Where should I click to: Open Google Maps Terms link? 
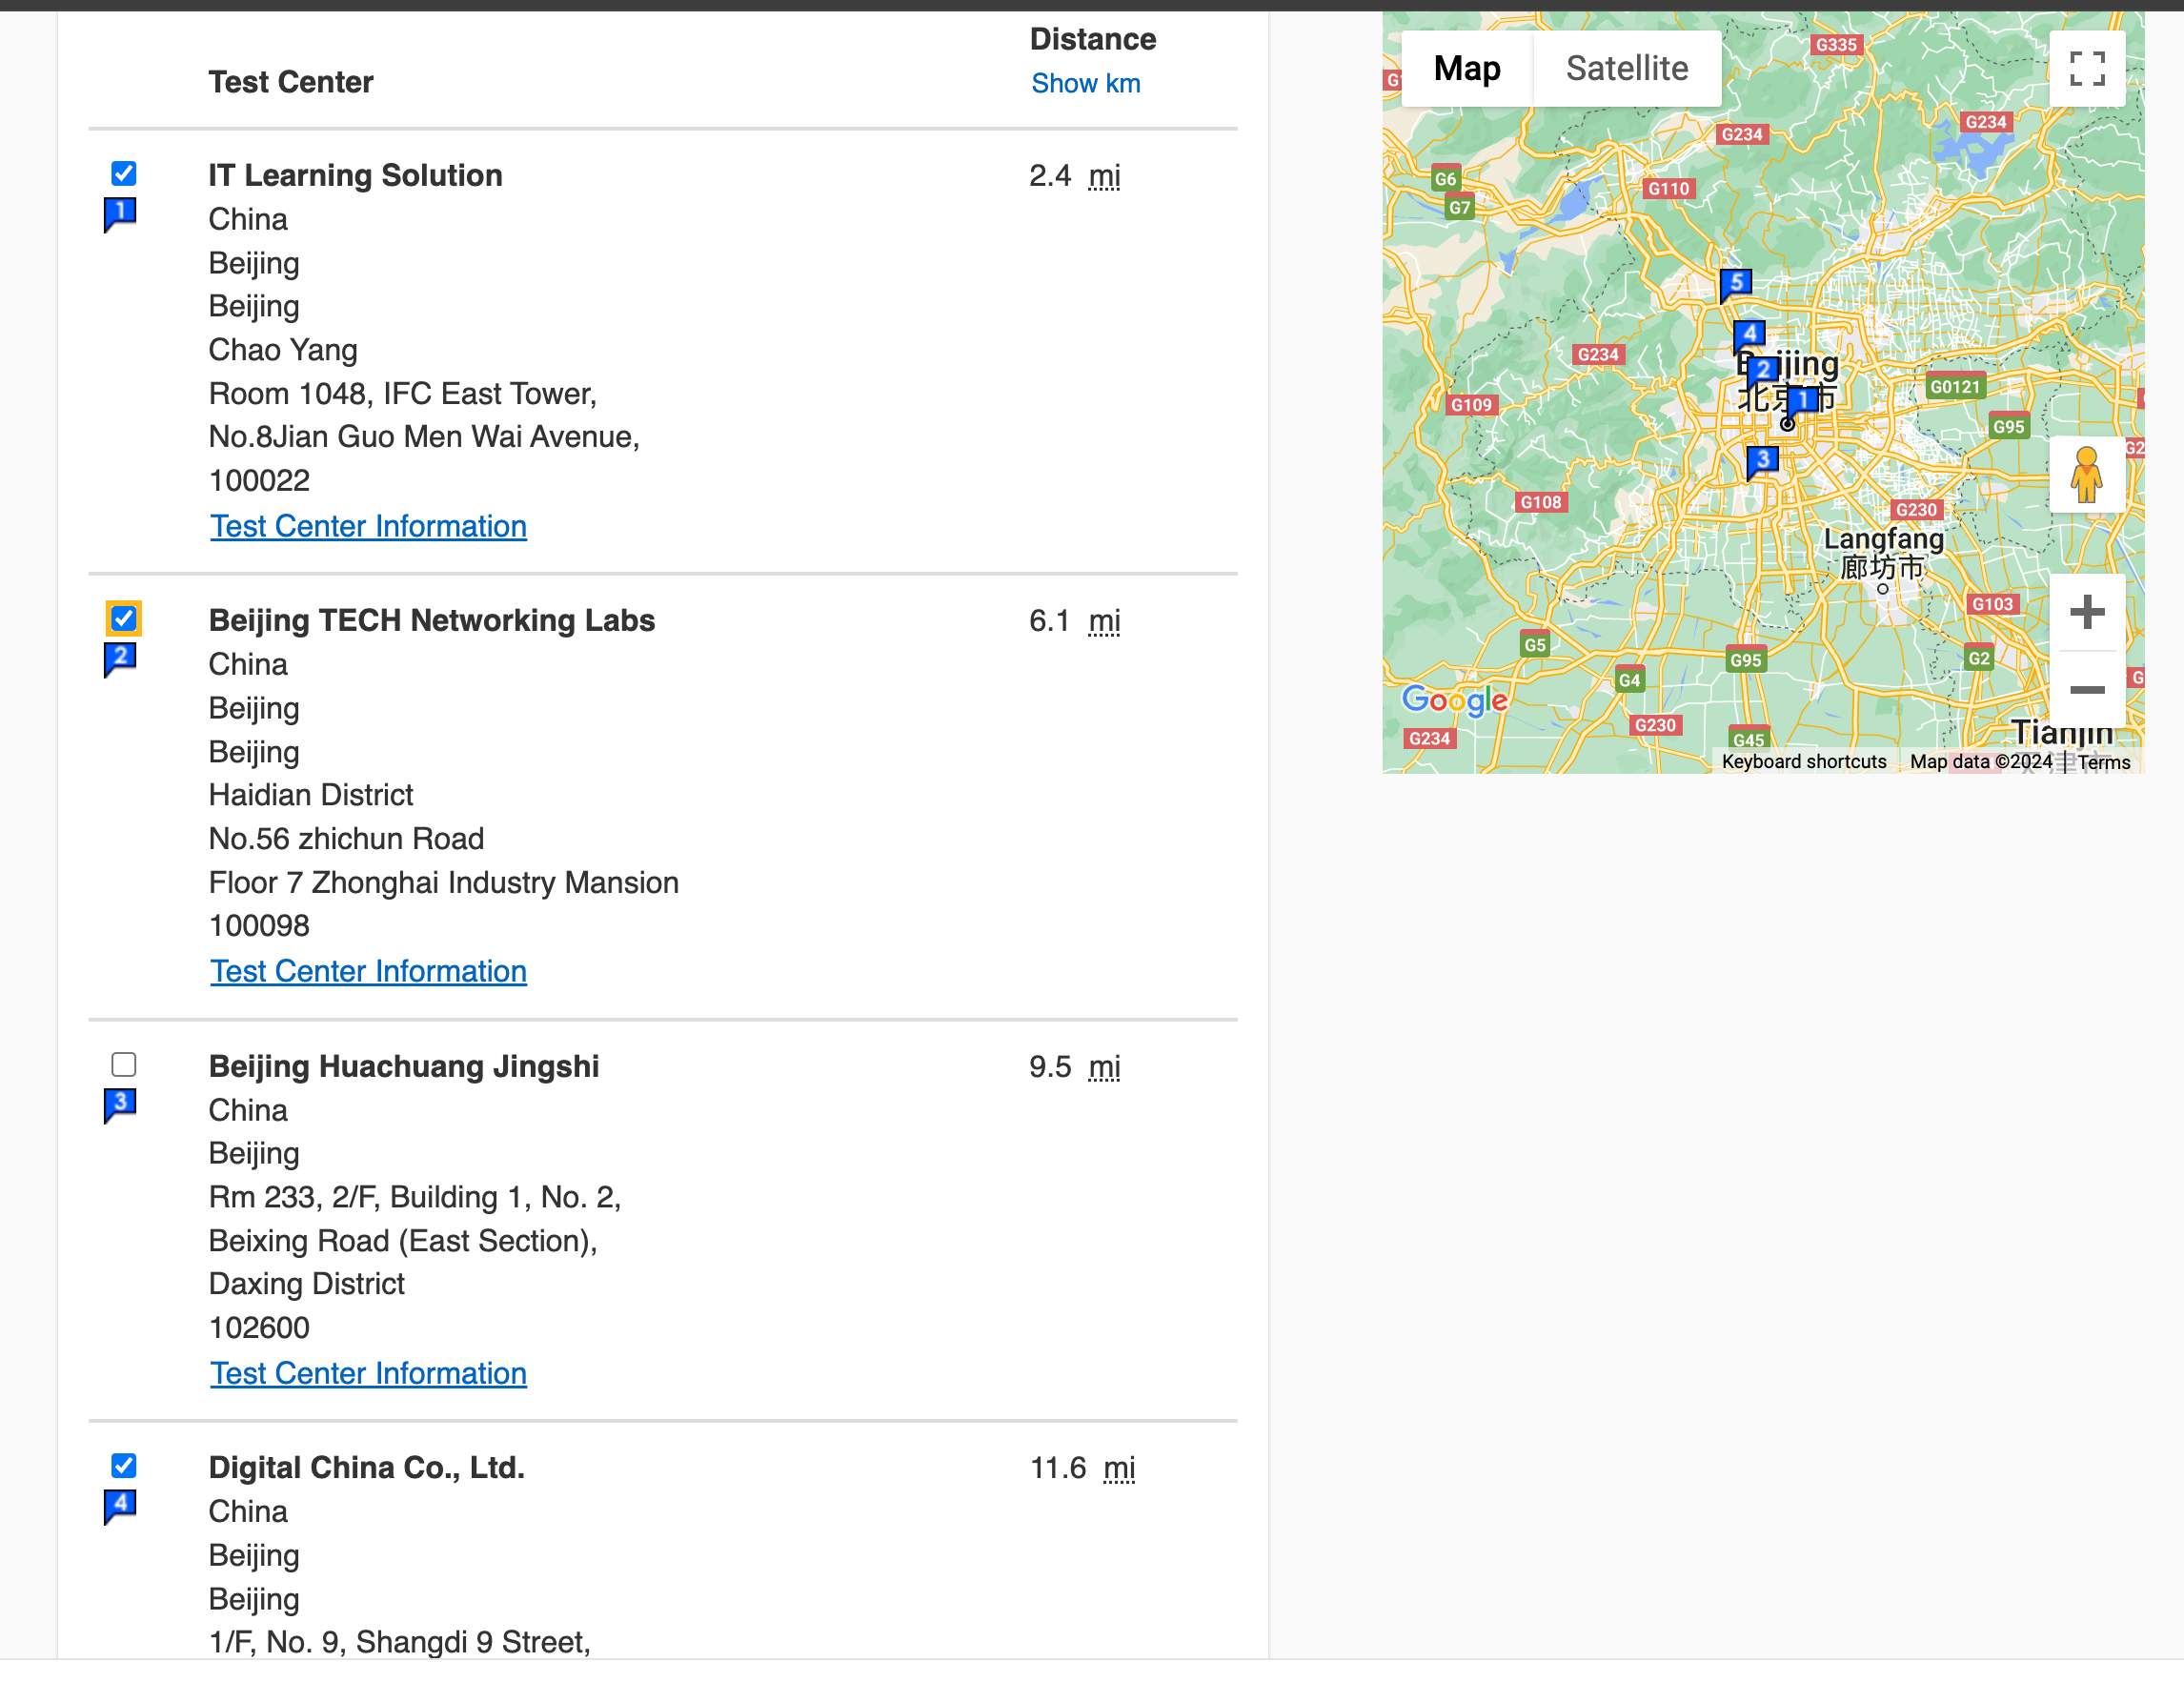pos(2103,762)
